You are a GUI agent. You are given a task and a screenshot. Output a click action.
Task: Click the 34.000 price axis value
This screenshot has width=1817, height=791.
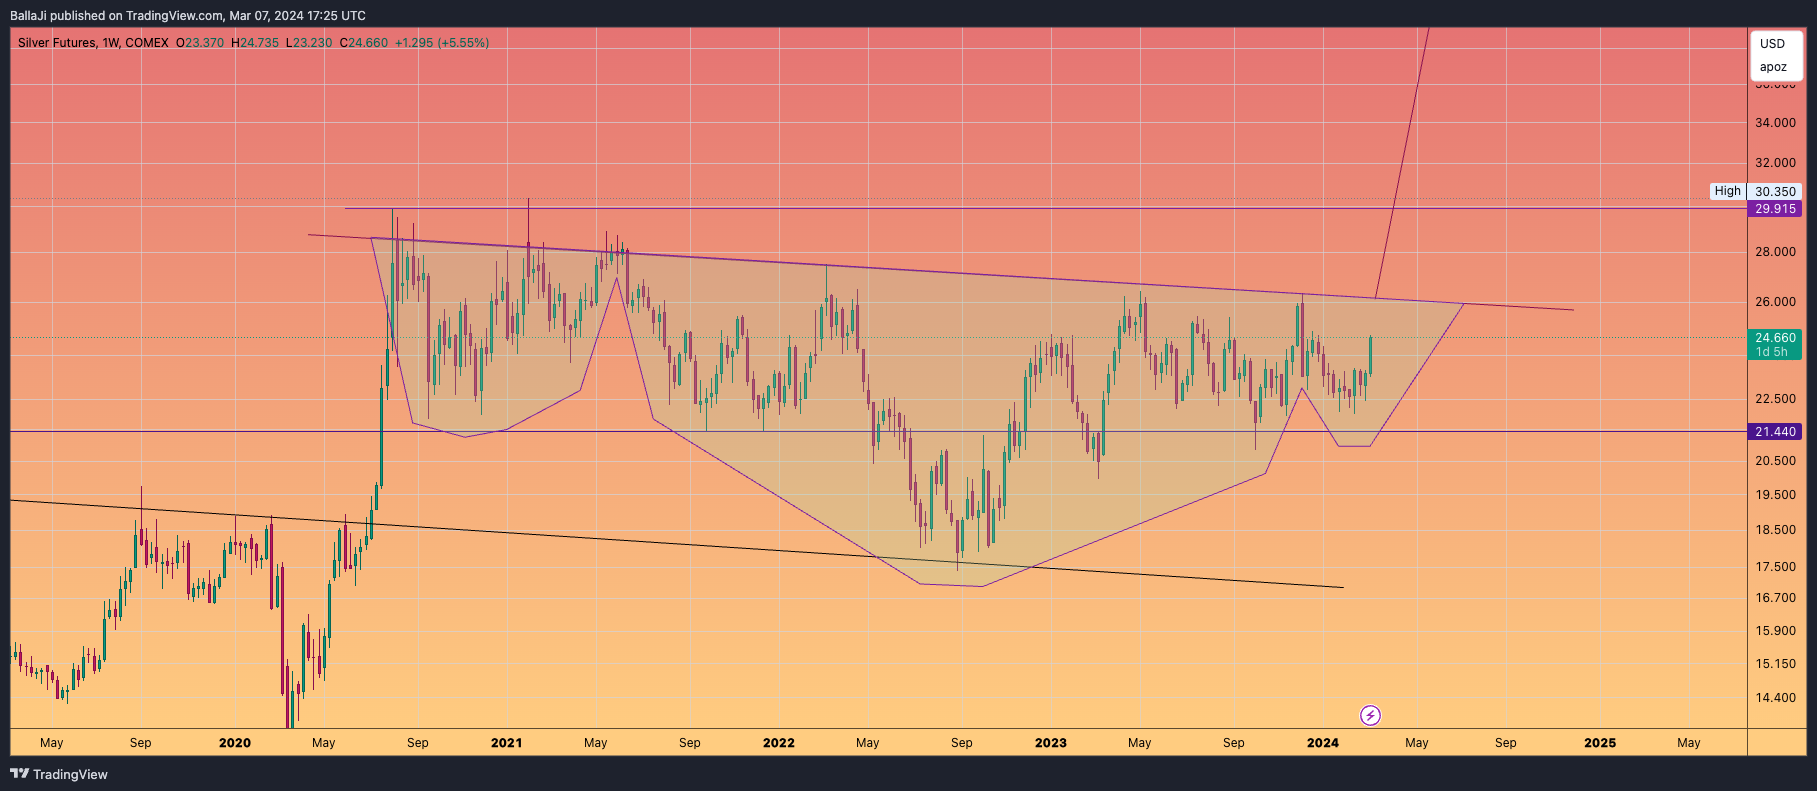click(1775, 123)
